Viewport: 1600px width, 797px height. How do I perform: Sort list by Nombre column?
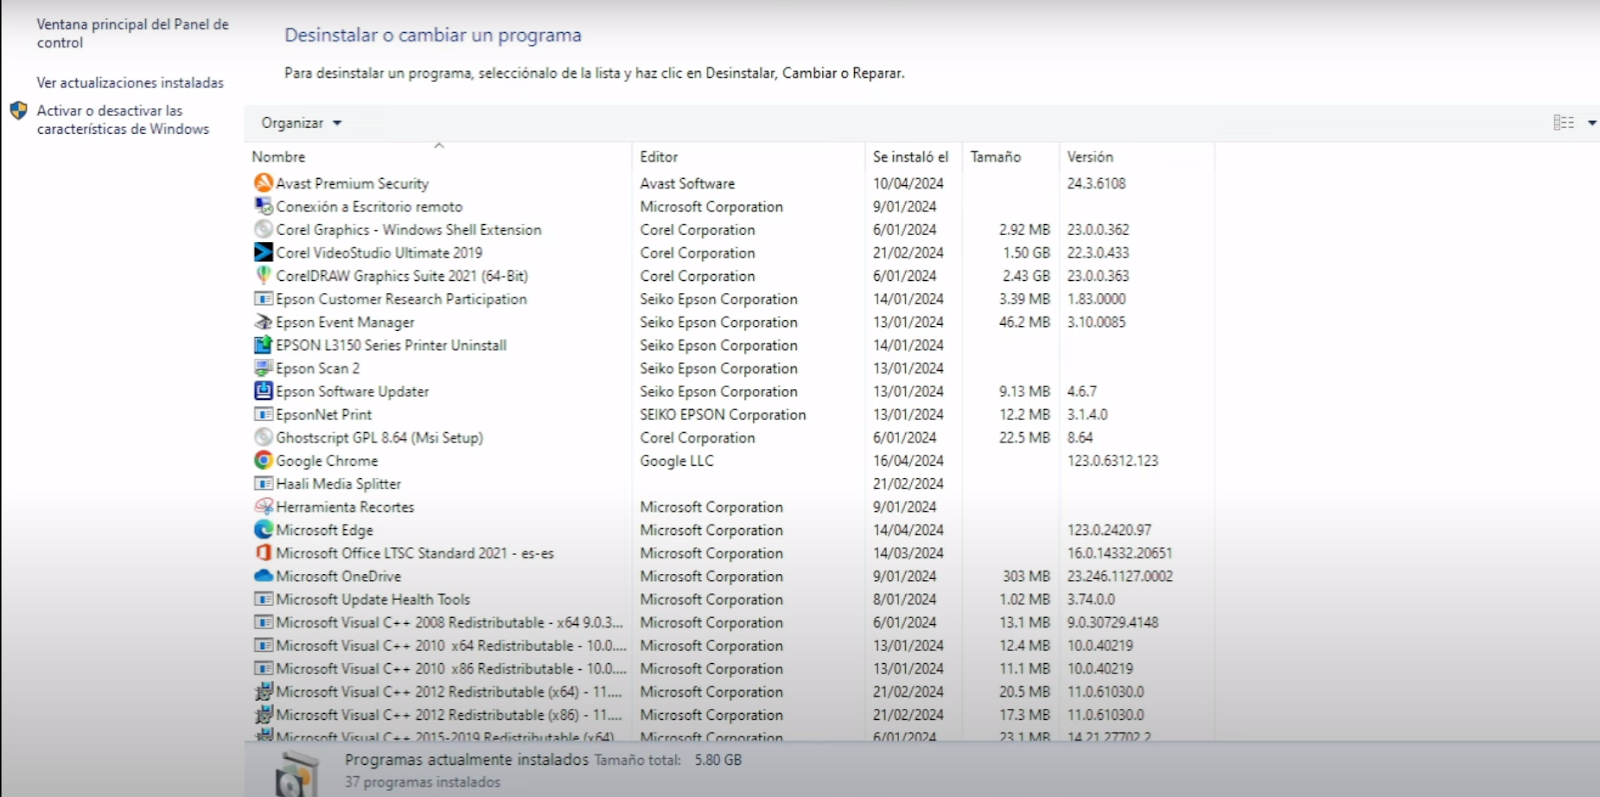pos(278,157)
